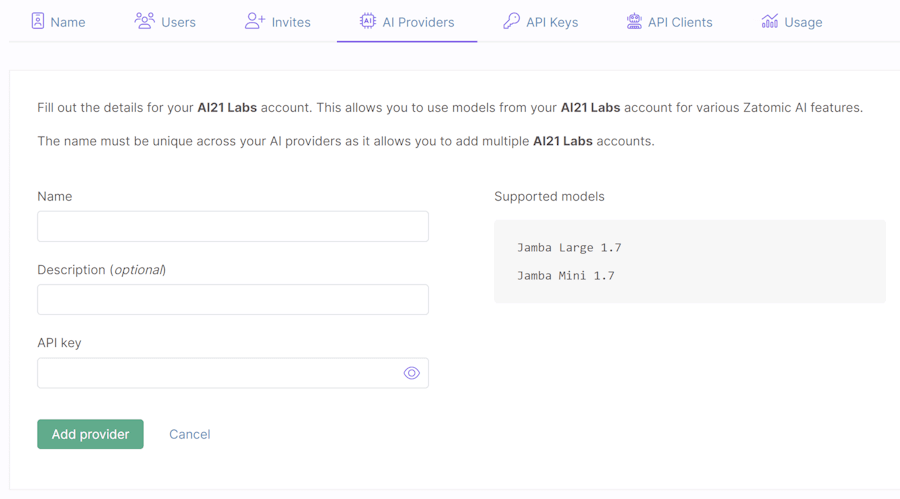Click the Invites add-person icon
The width and height of the screenshot is (900, 499).
255,21
